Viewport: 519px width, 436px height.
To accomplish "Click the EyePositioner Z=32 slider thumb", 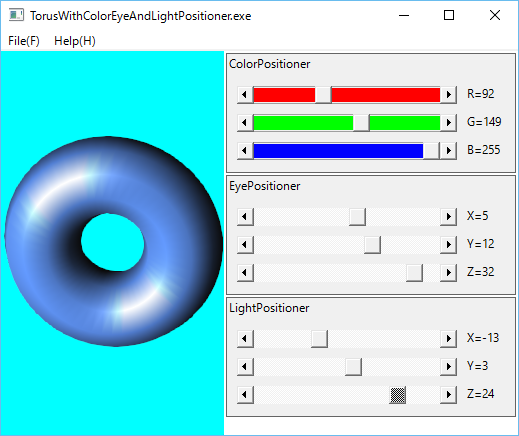I will [414, 273].
